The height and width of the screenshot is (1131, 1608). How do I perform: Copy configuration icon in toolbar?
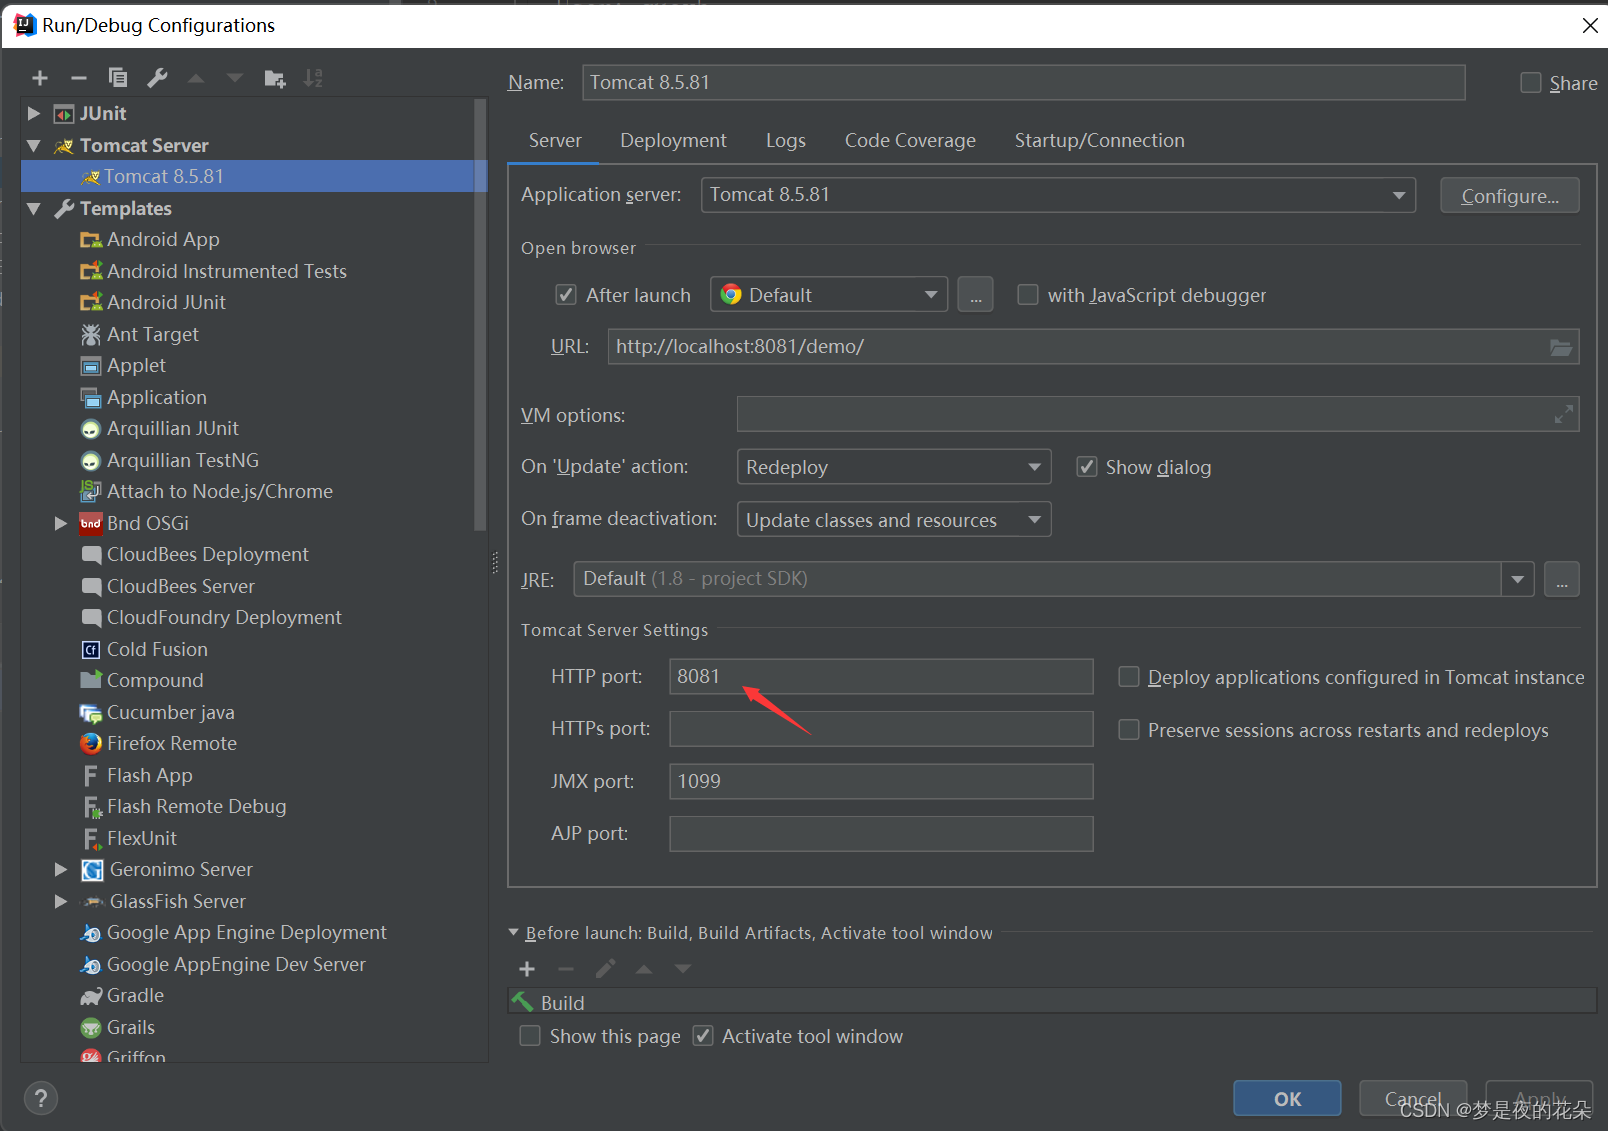118,78
